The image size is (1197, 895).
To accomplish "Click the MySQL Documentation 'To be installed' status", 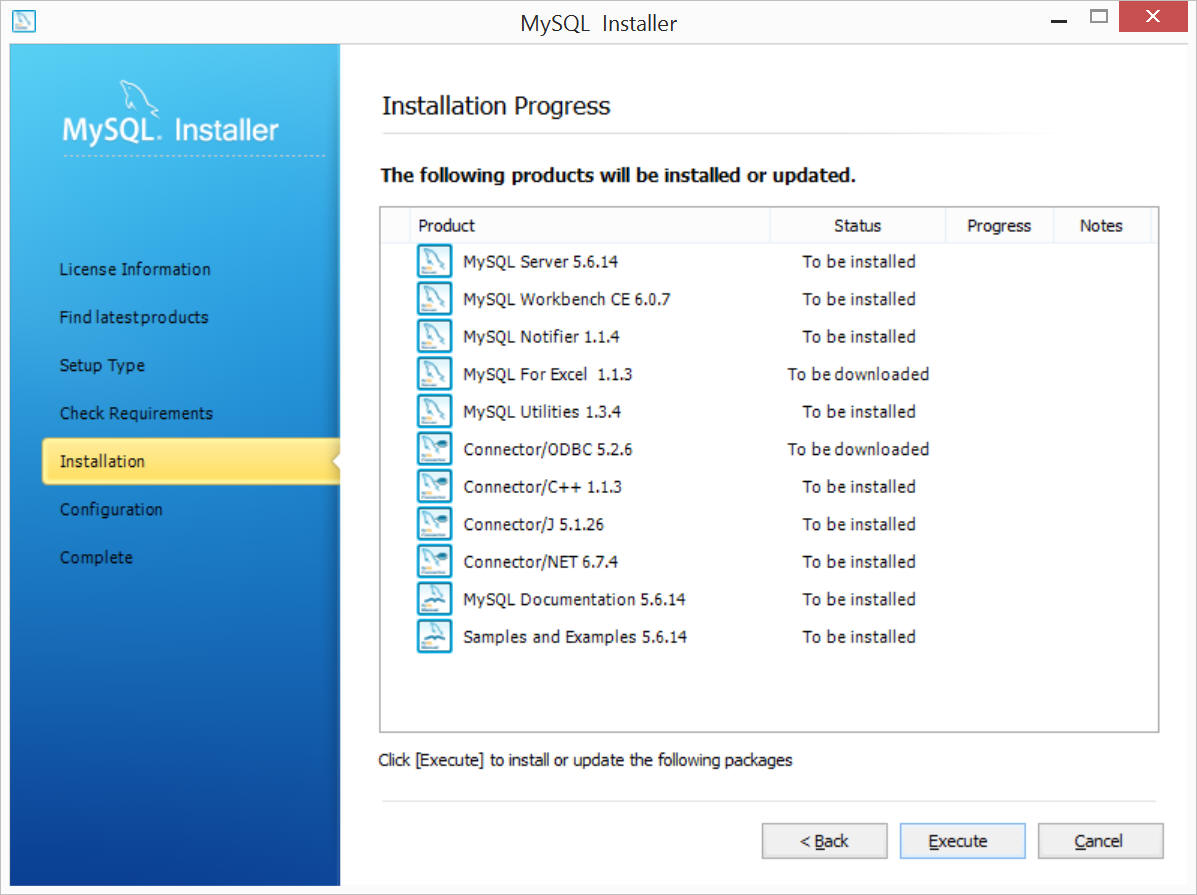I will point(859,599).
